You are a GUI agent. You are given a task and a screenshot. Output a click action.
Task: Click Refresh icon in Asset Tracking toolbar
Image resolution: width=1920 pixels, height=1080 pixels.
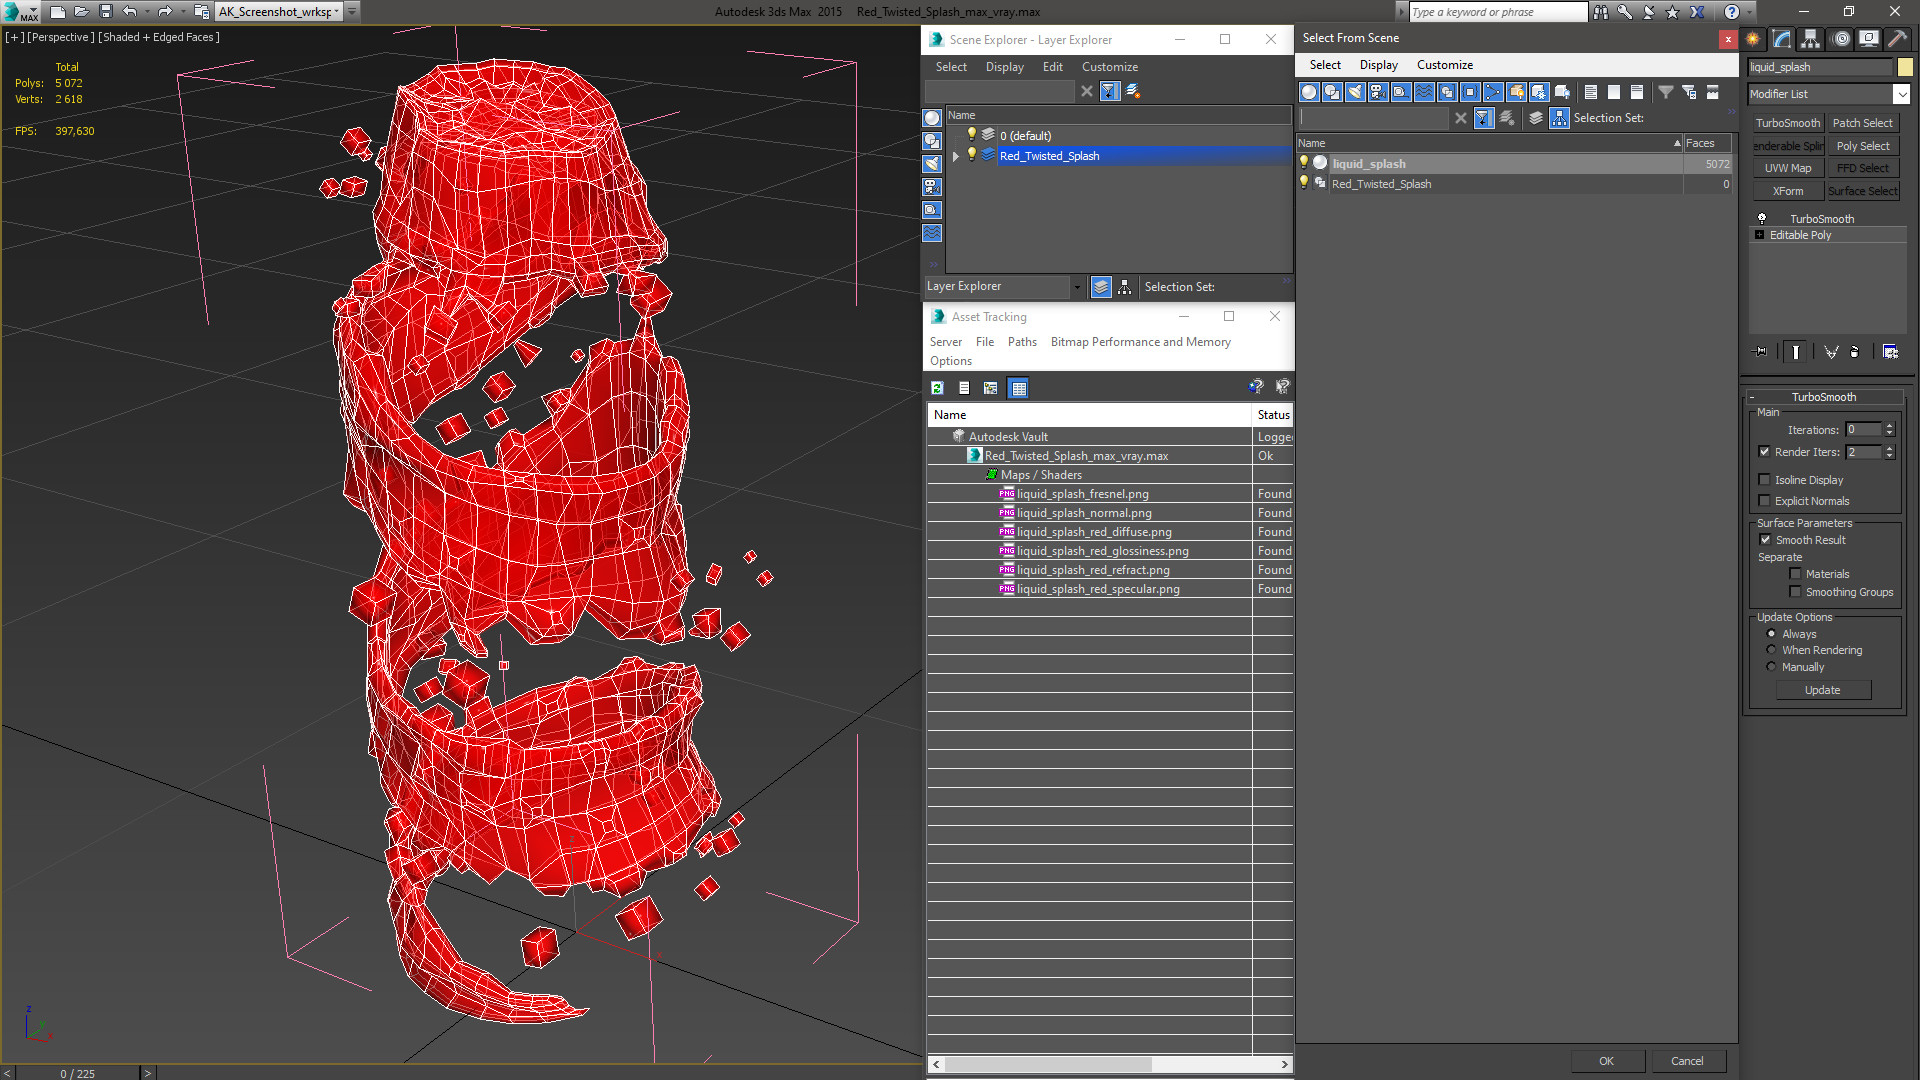(x=937, y=388)
